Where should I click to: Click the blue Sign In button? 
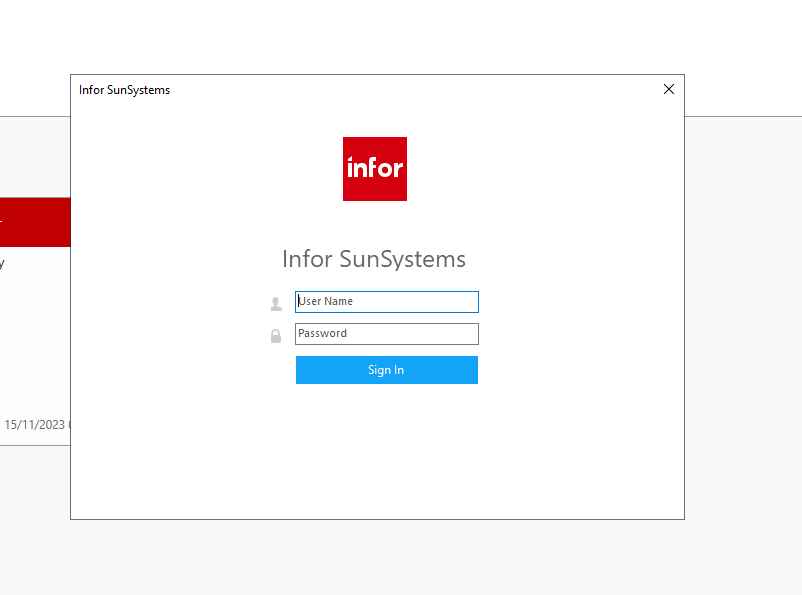[x=387, y=370]
